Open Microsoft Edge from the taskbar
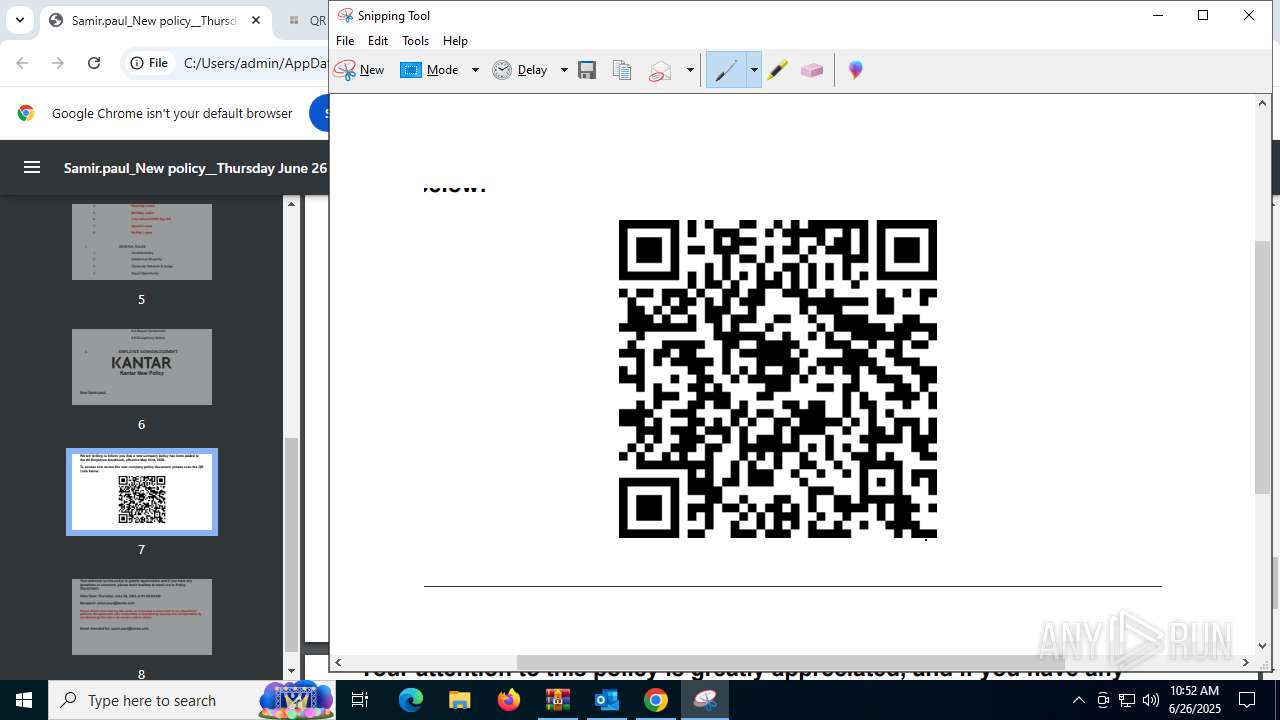Screen dimensions: 1280x720 point(411,700)
